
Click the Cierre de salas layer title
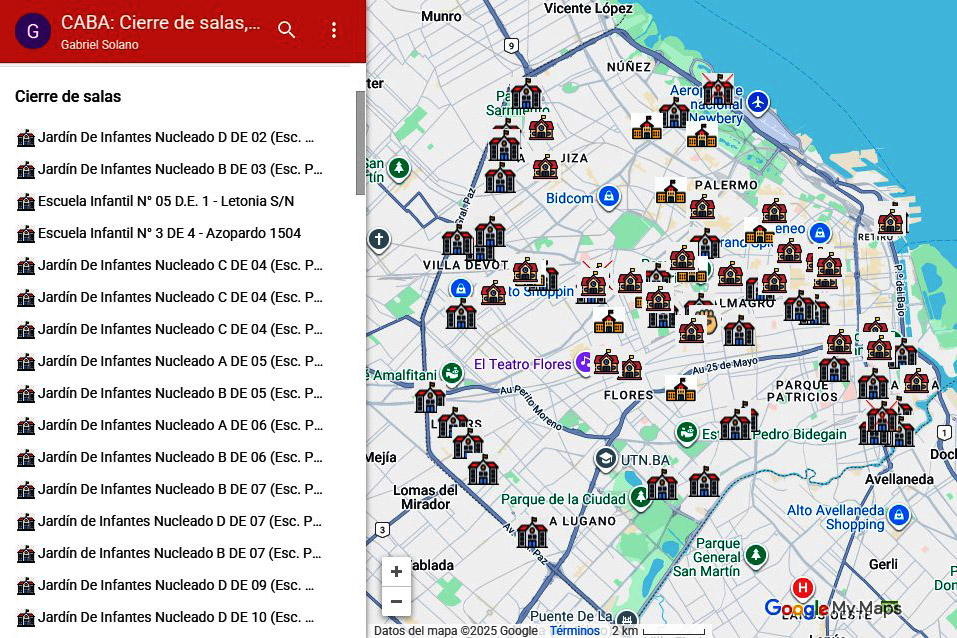(x=68, y=97)
